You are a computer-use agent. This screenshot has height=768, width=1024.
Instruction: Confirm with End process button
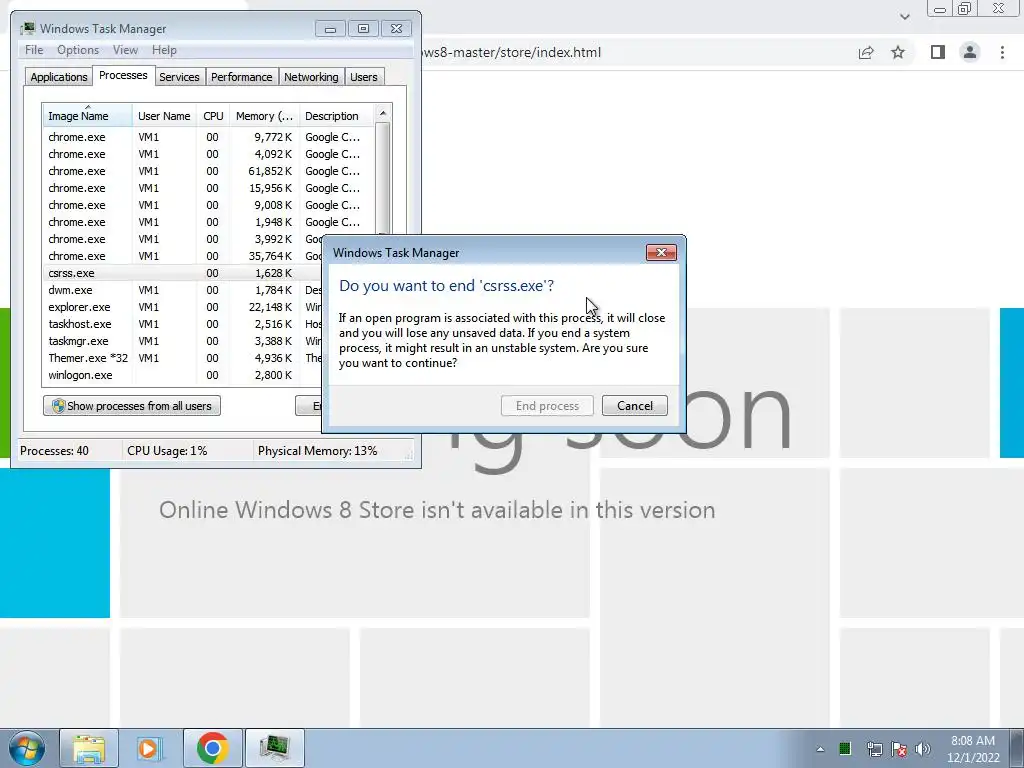click(x=547, y=406)
